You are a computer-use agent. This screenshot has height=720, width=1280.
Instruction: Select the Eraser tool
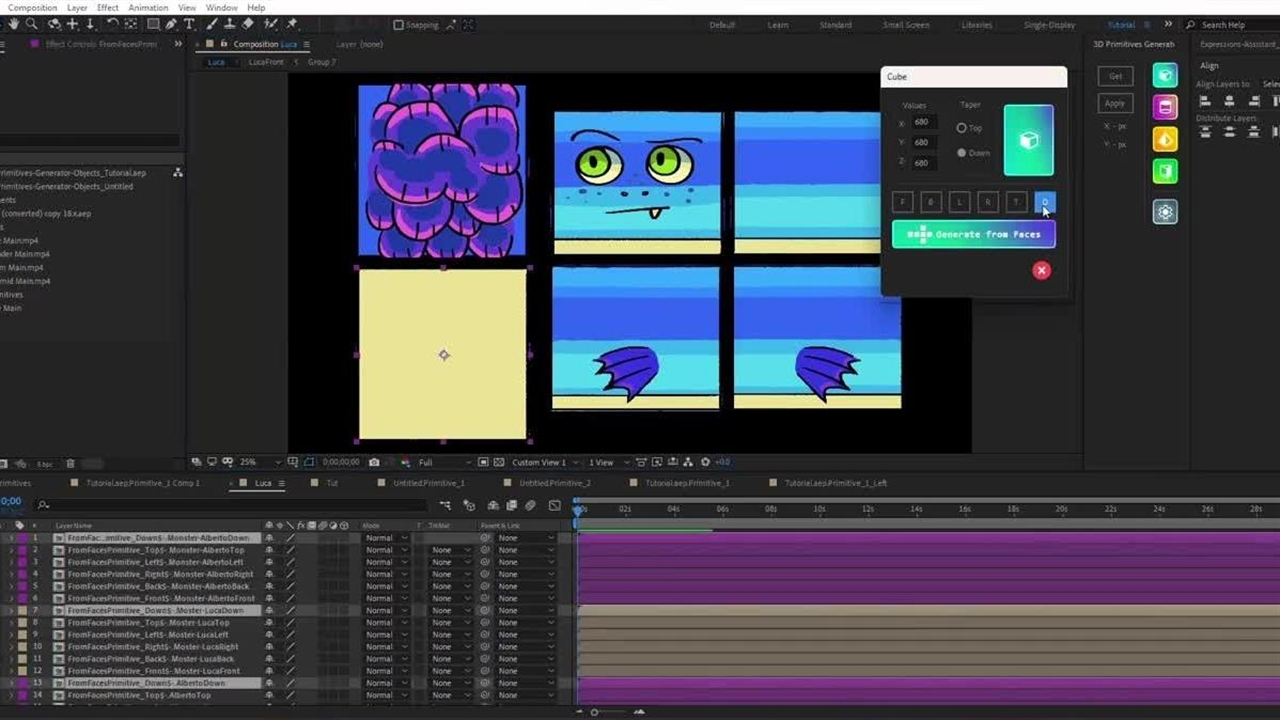[248, 24]
